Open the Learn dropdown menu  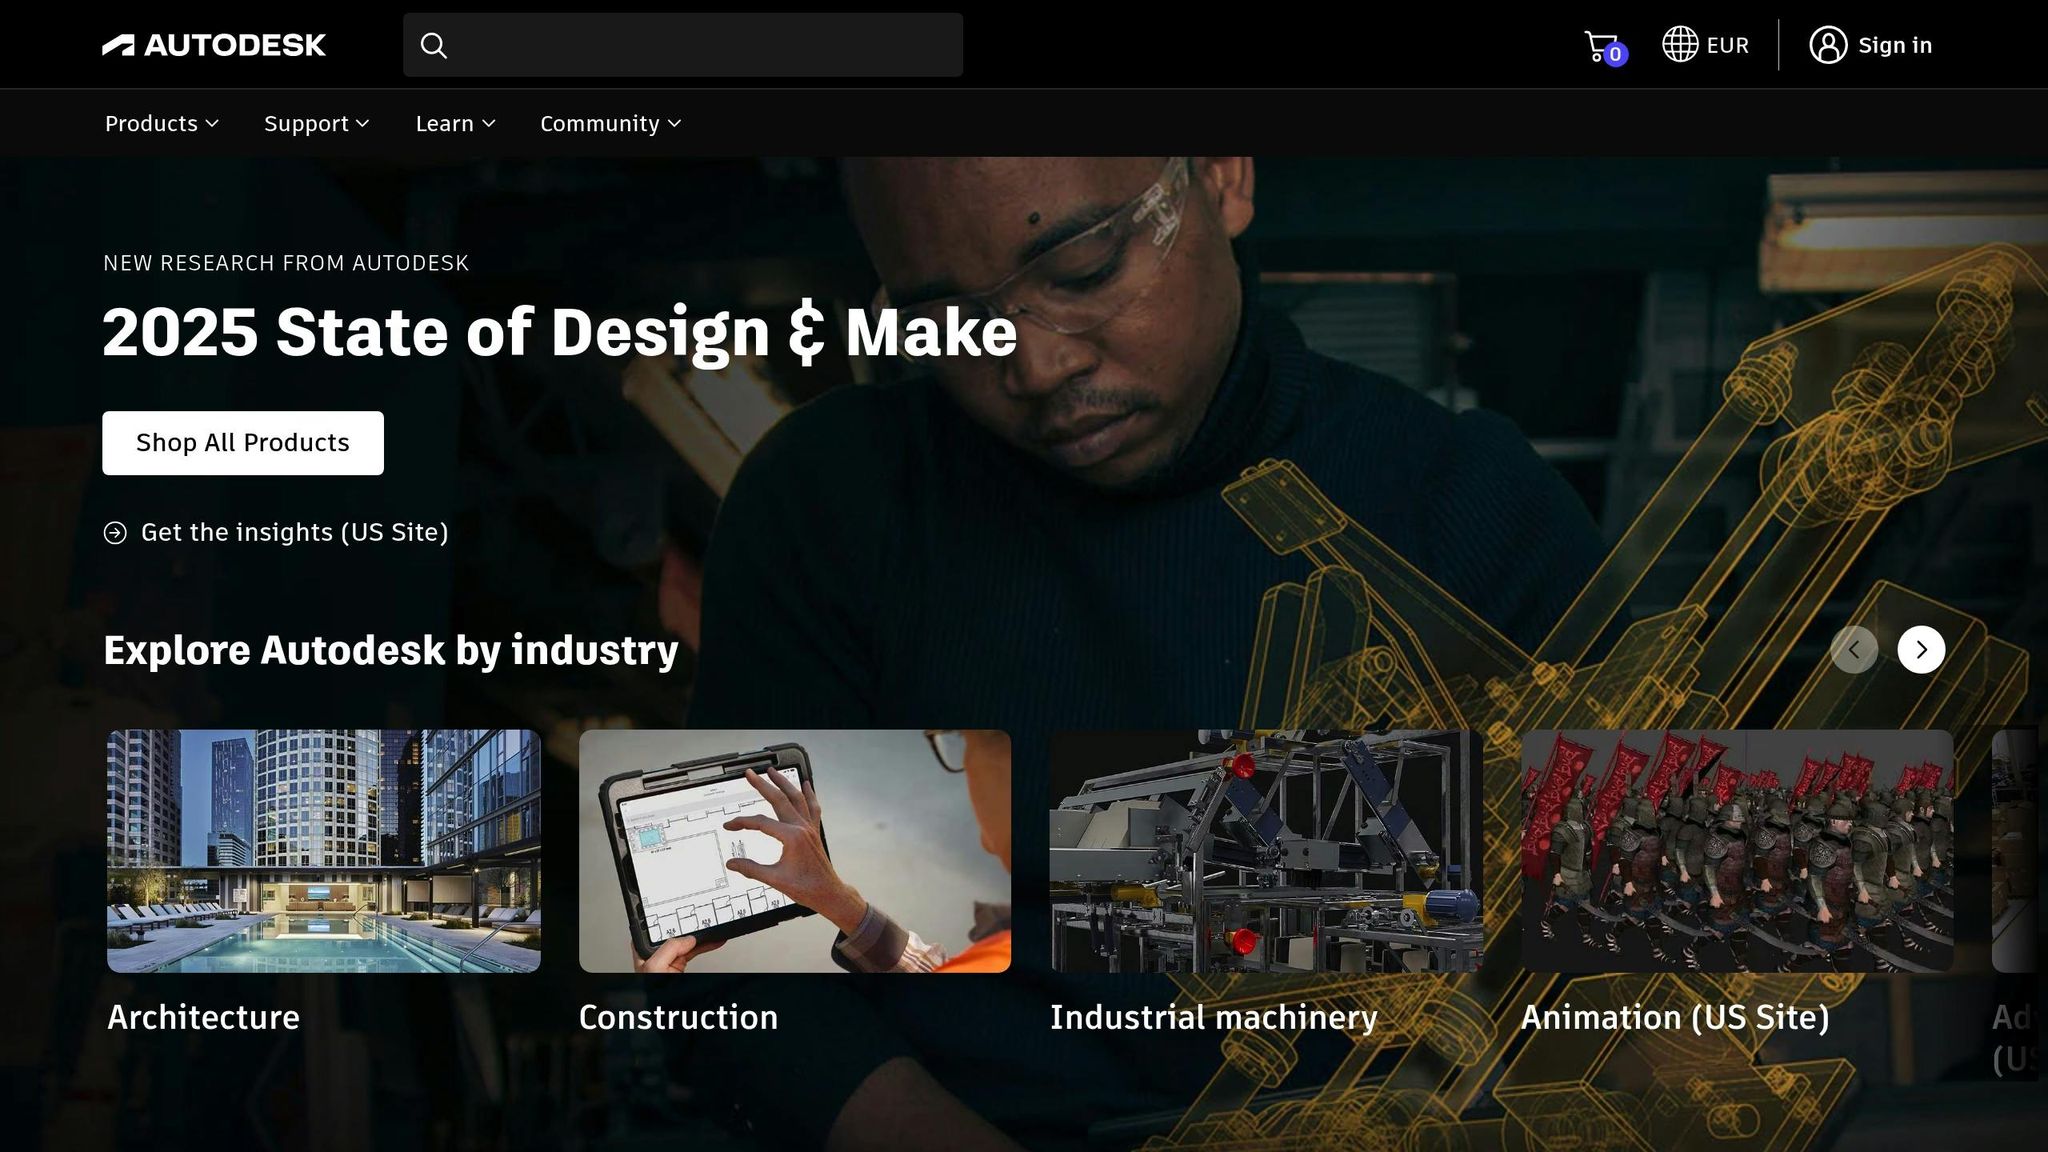click(x=455, y=123)
